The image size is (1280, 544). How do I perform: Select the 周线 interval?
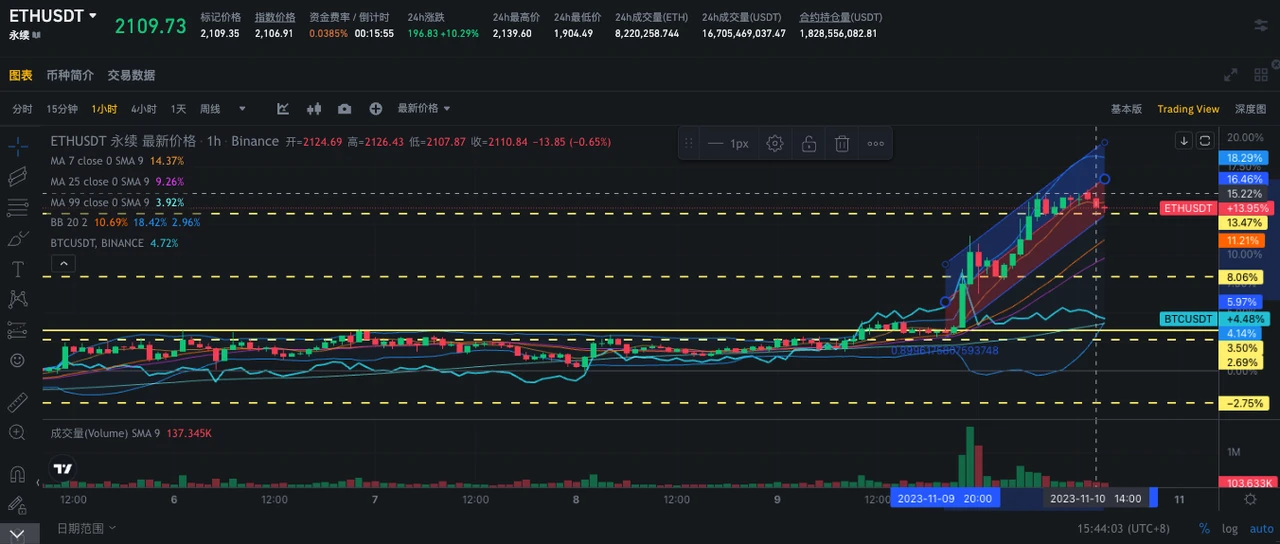click(210, 109)
